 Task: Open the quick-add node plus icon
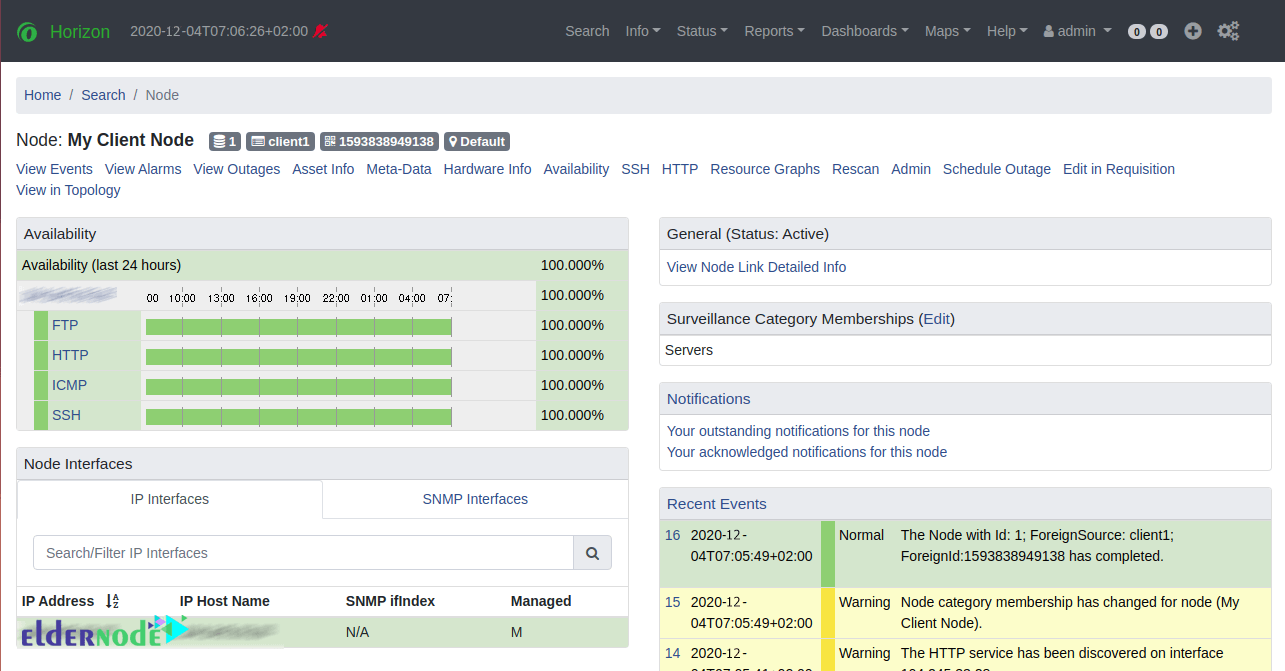tap(1192, 31)
